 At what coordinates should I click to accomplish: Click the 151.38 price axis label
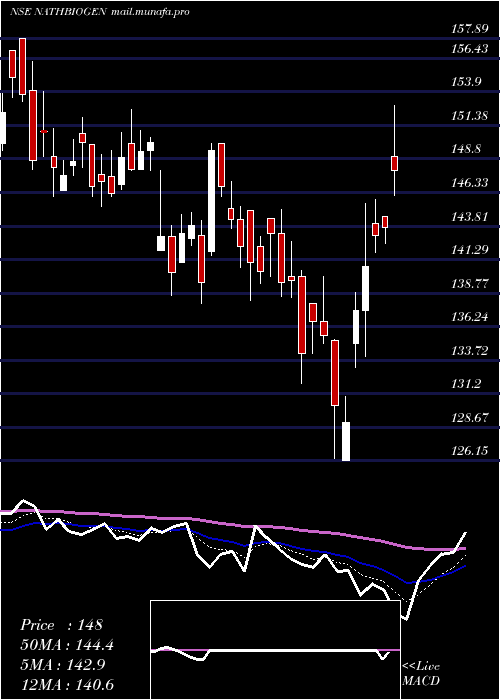tap(468, 116)
